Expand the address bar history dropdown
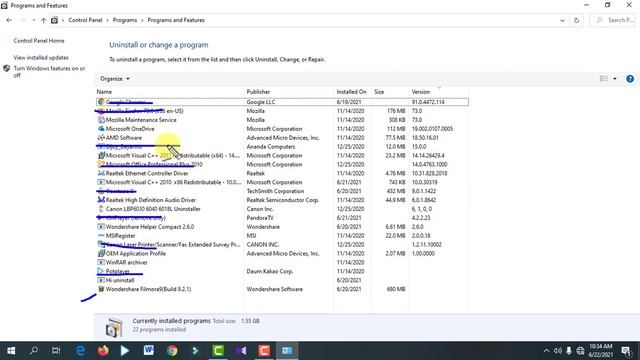640x360 pixels. coord(562,20)
